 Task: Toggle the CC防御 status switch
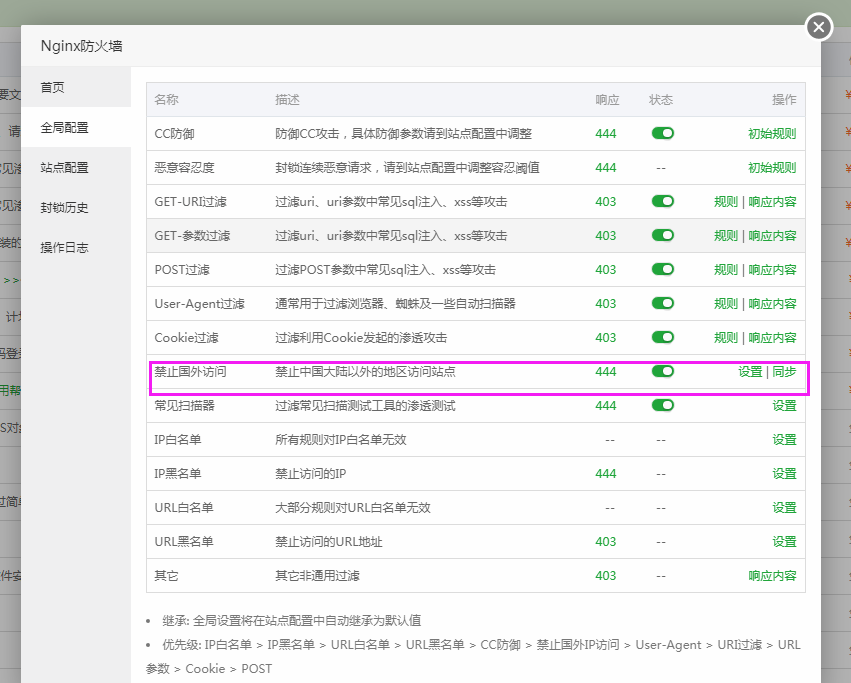click(x=663, y=134)
